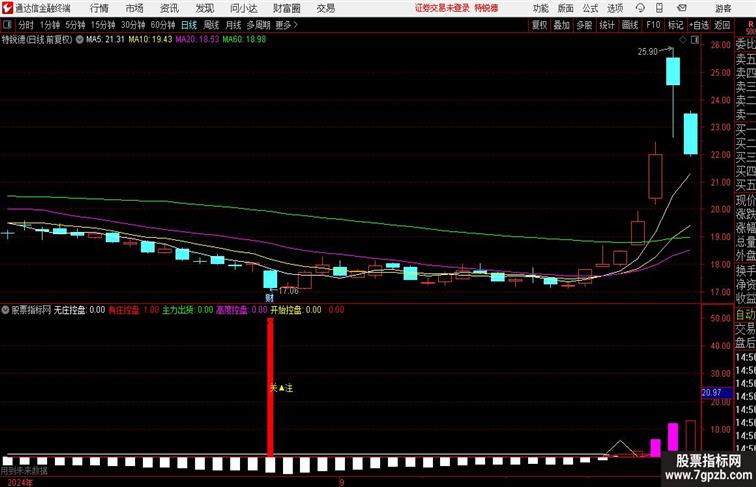756x487 pixels.
Task: Click the 返回 back button
Action: pyautogui.click(x=722, y=25)
